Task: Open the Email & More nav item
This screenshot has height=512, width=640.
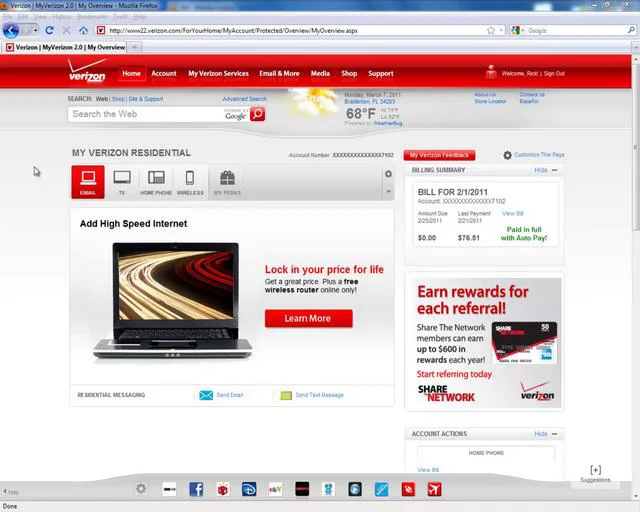Action: [x=279, y=73]
